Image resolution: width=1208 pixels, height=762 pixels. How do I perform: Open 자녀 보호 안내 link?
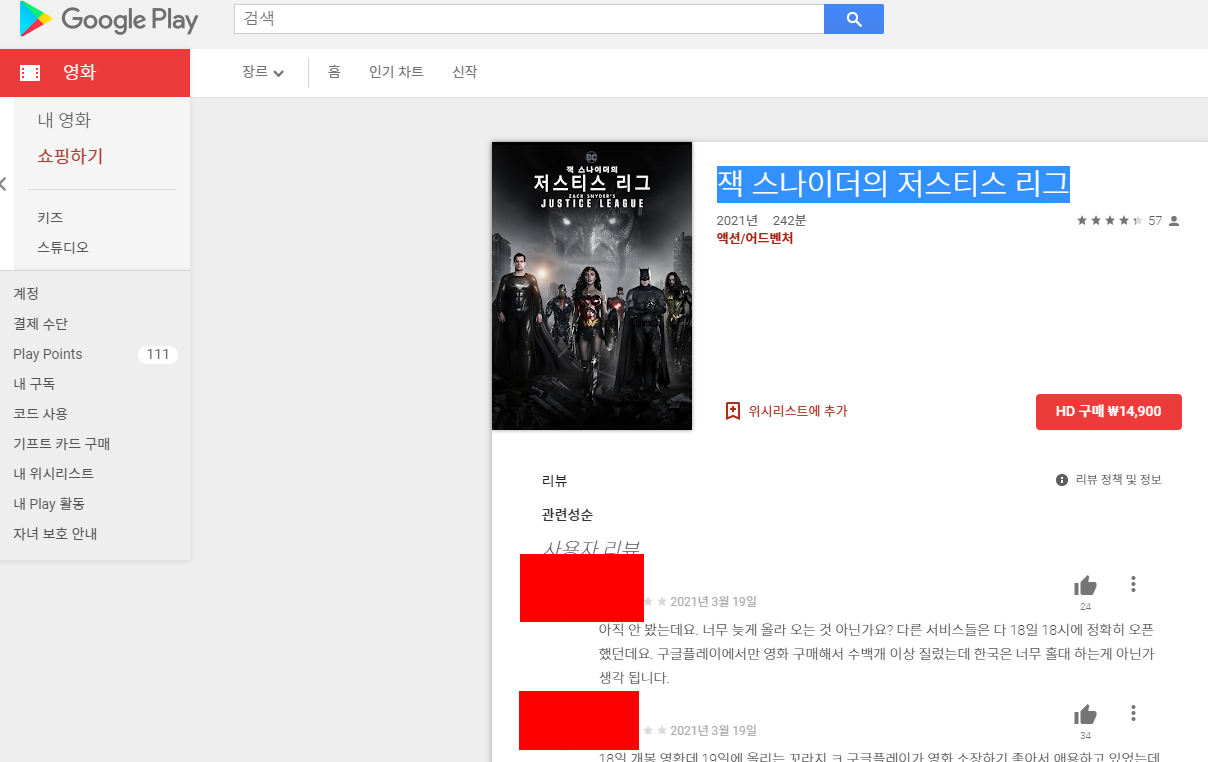[55, 534]
